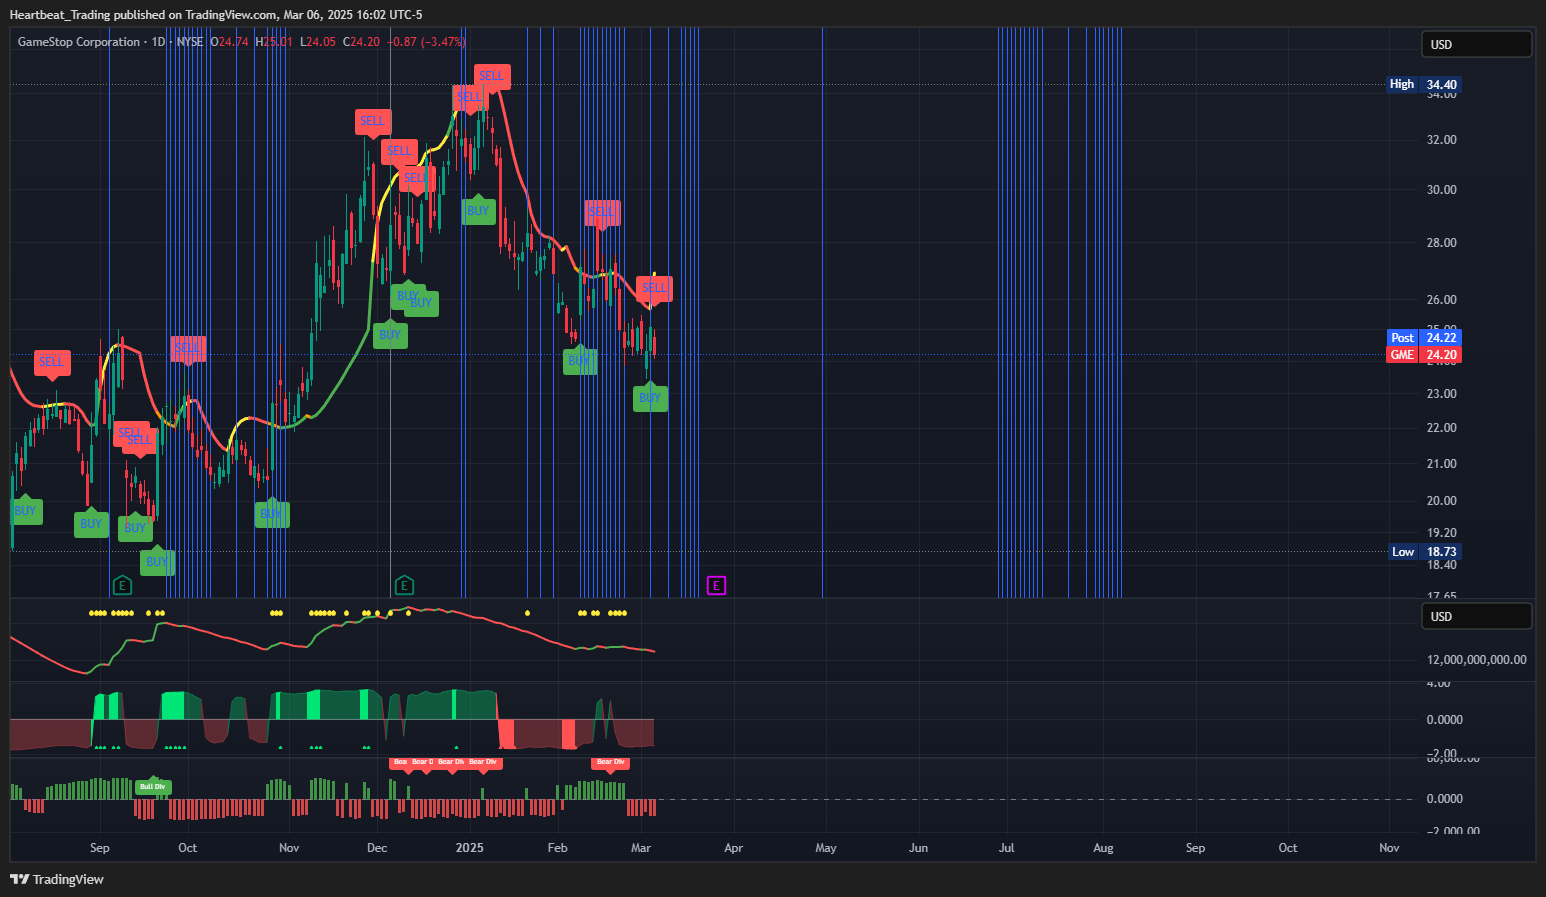Click the 22.00 price axis label
Viewport: 1546px width, 897px height.
(x=1442, y=428)
